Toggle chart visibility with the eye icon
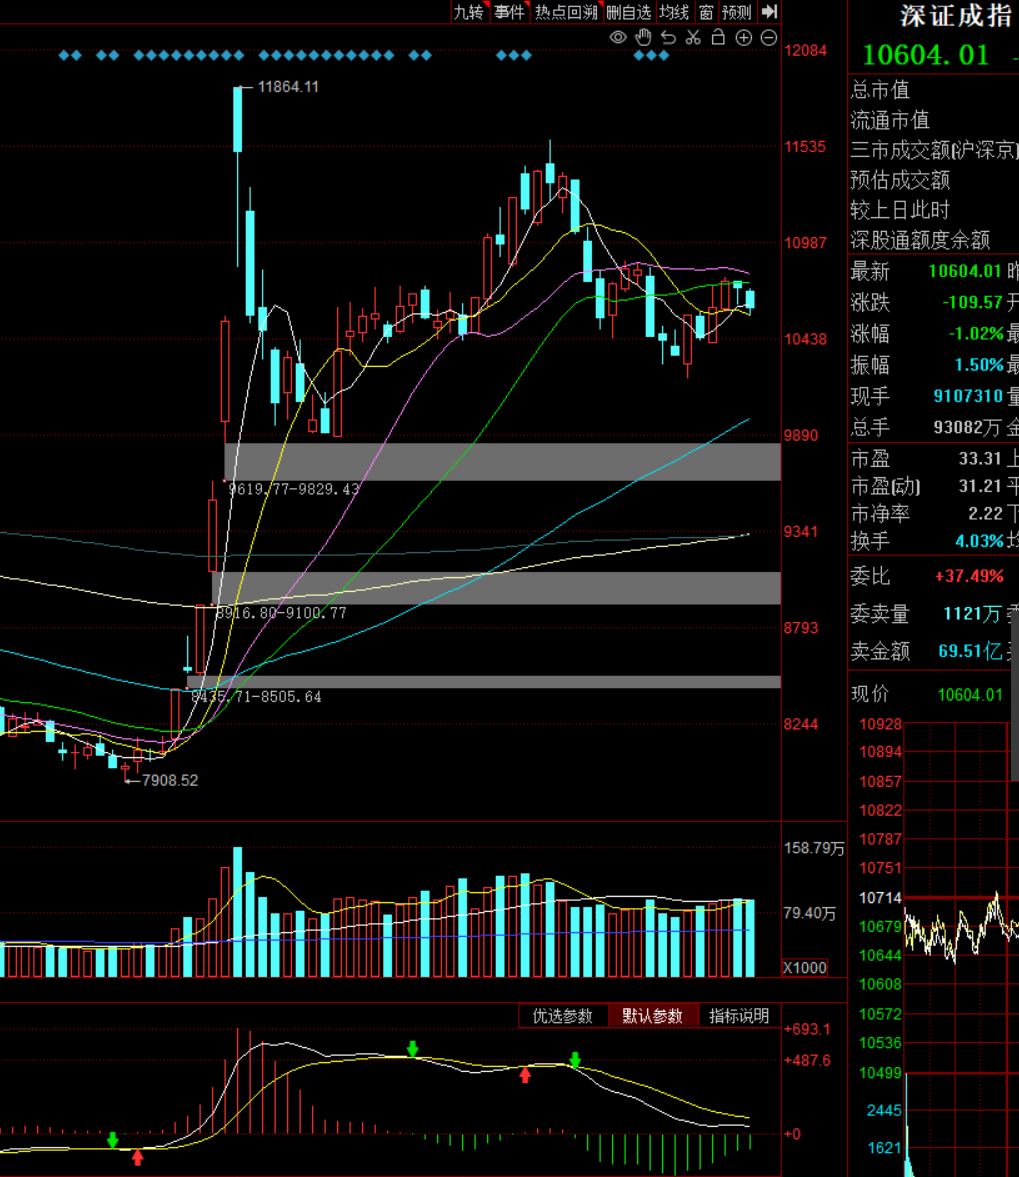This screenshot has width=1019, height=1177. point(618,38)
